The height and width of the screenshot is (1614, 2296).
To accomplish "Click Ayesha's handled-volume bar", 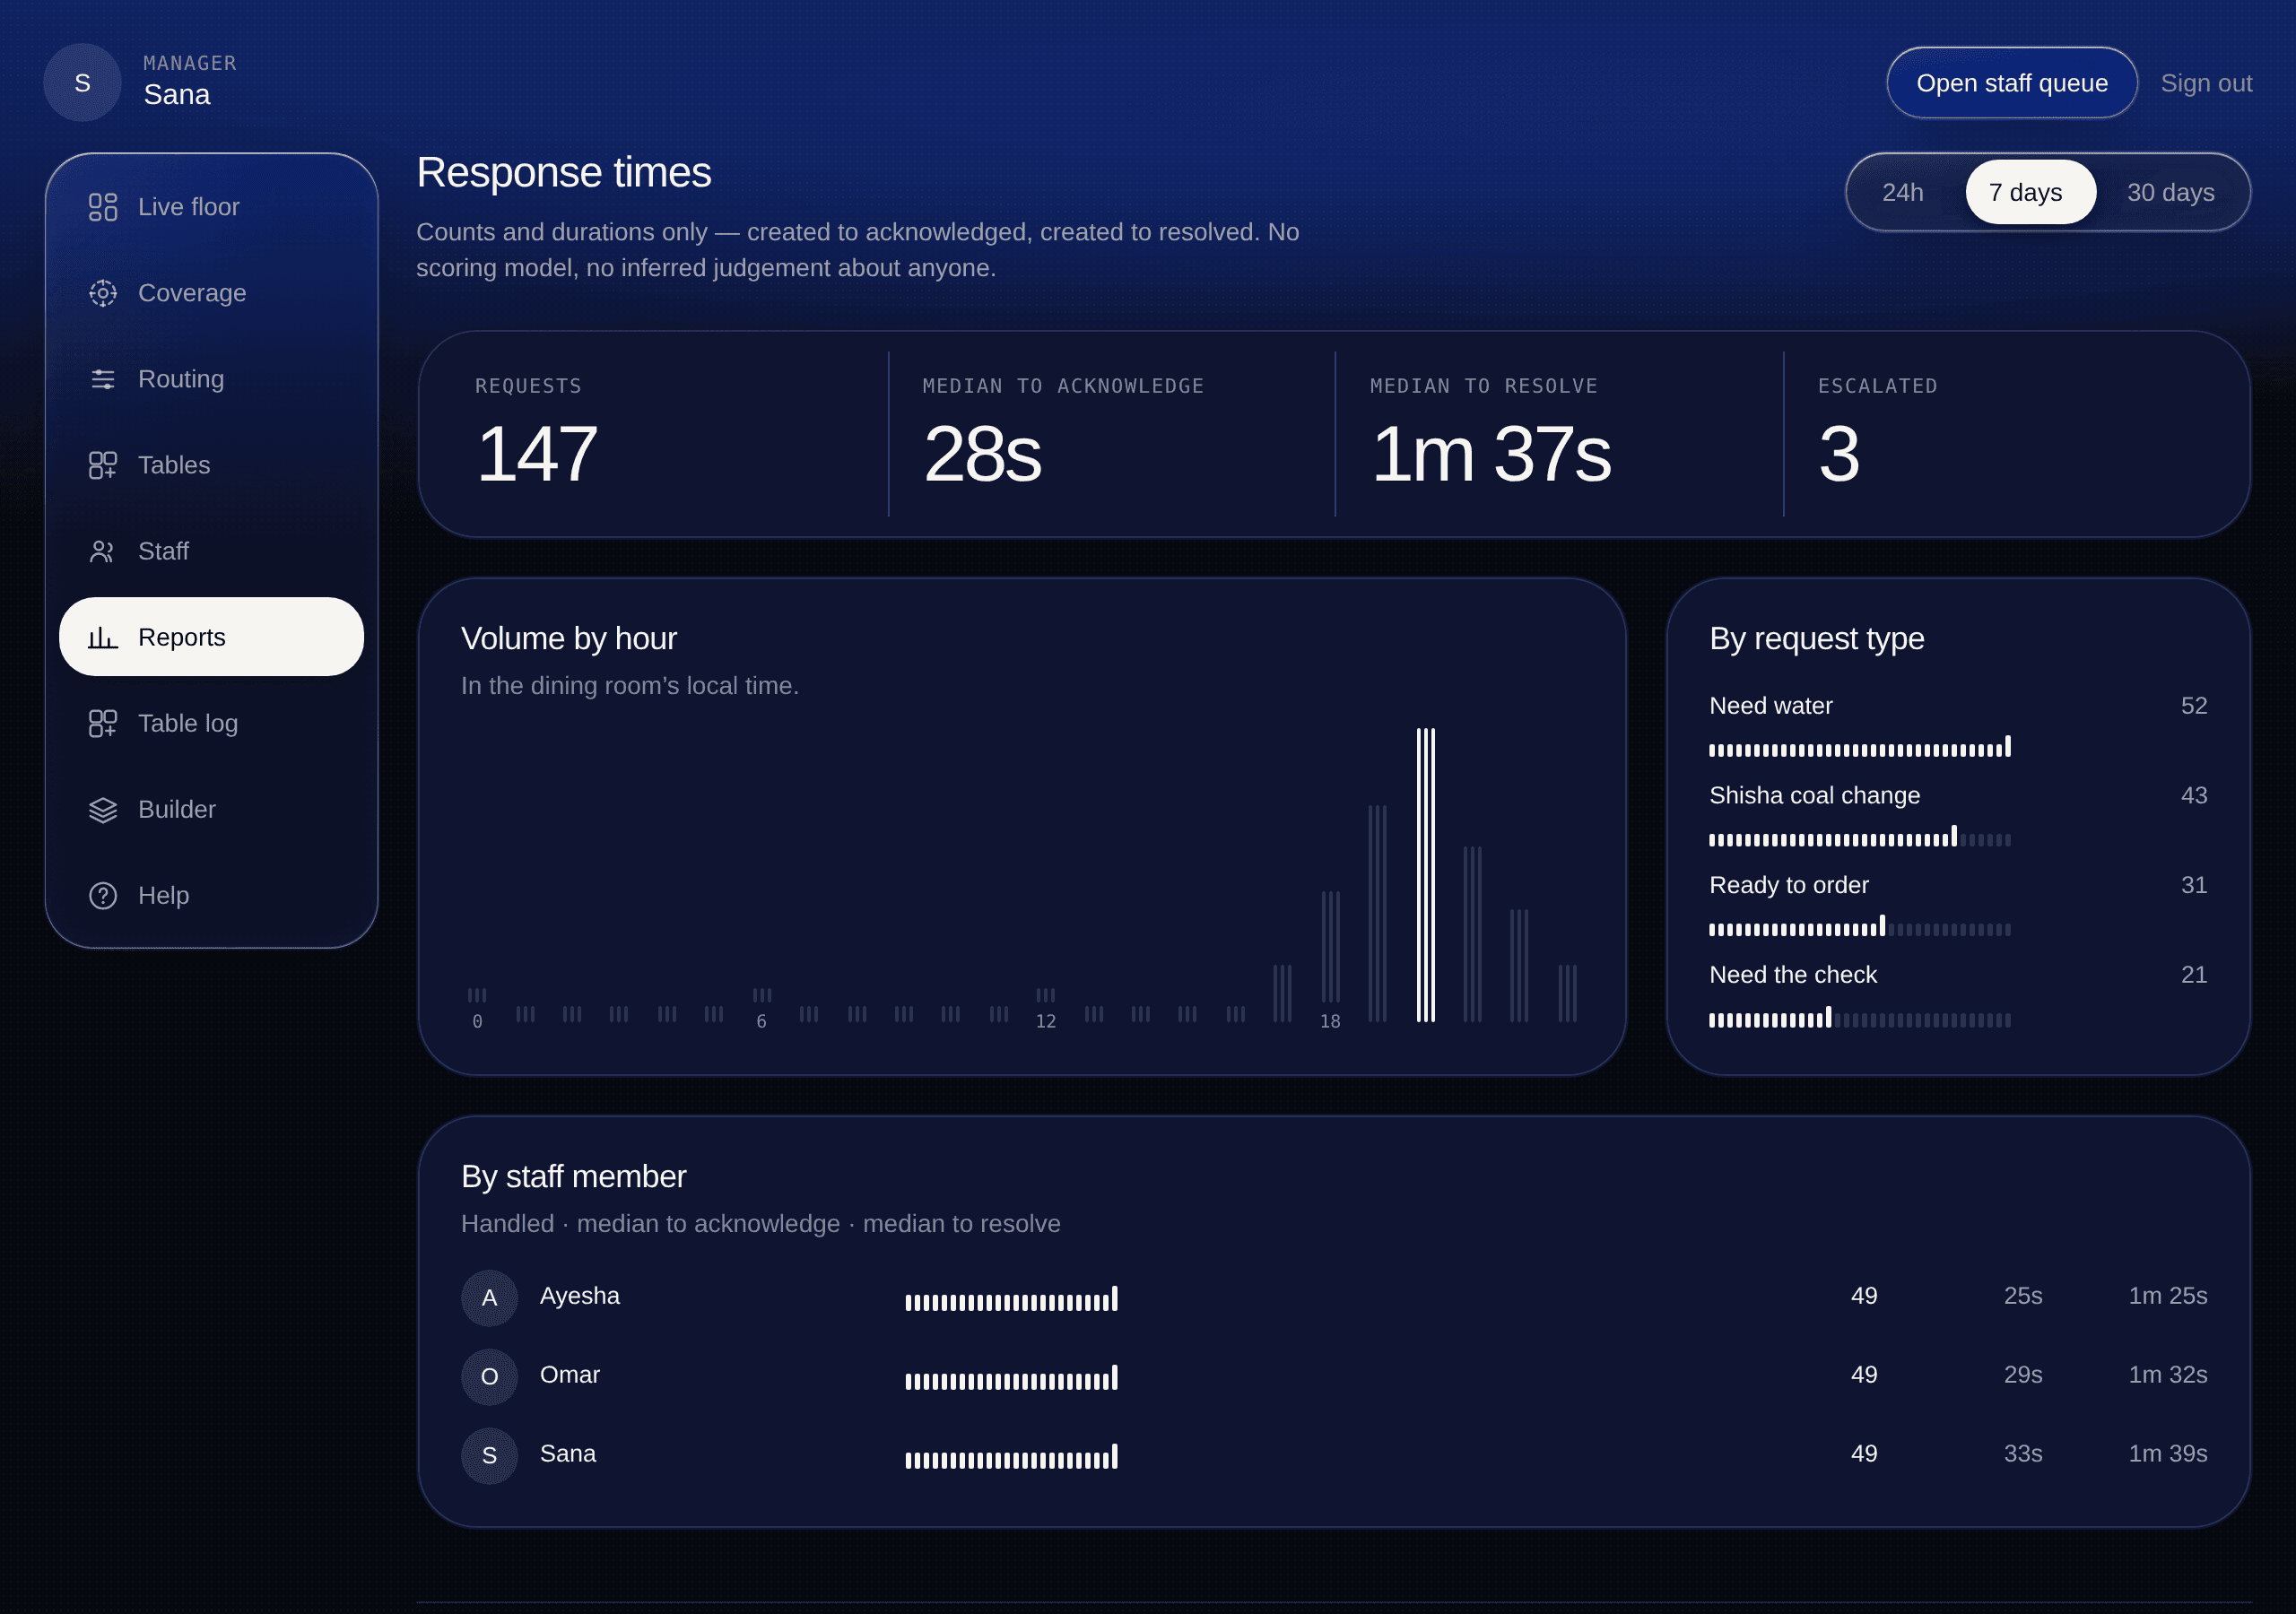I will [1011, 1299].
